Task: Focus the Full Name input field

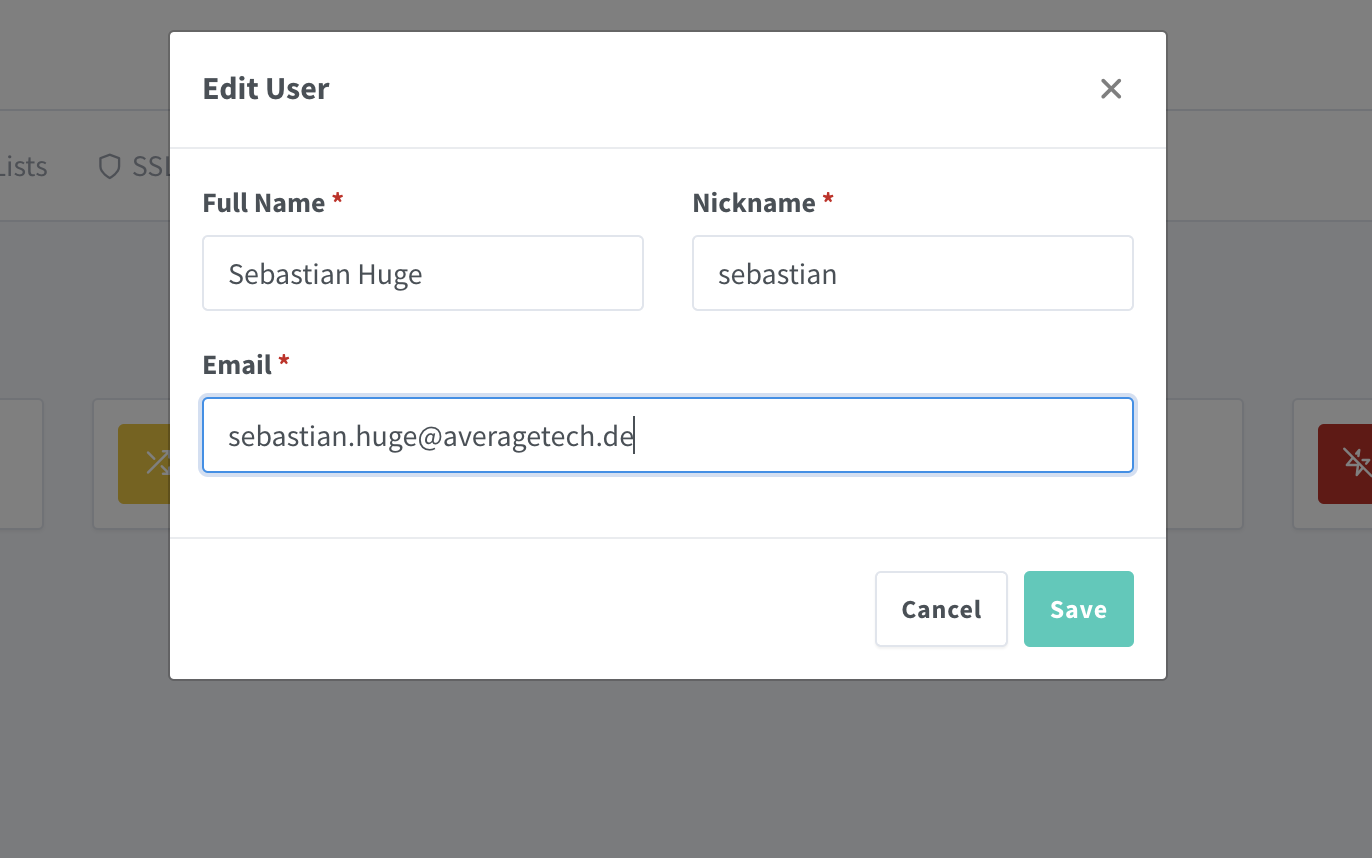Action: pyautogui.click(x=422, y=273)
